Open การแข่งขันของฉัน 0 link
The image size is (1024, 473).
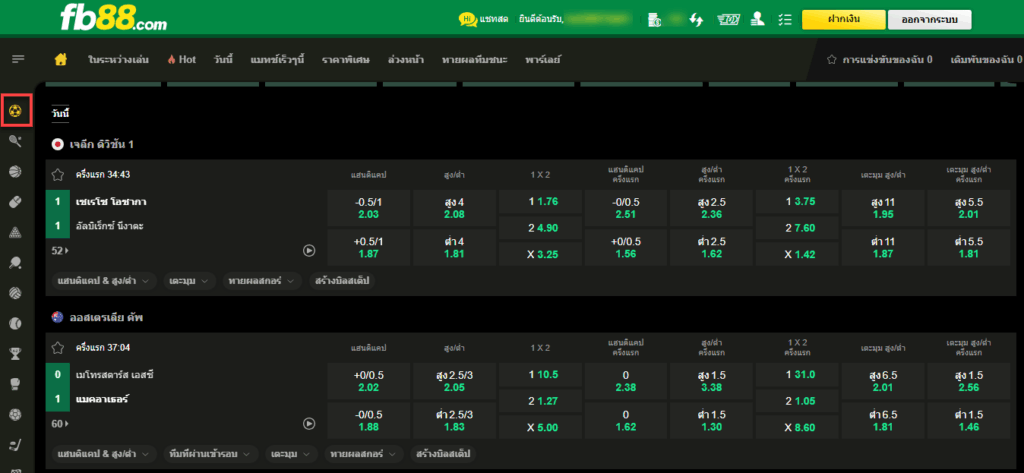[887, 59]
